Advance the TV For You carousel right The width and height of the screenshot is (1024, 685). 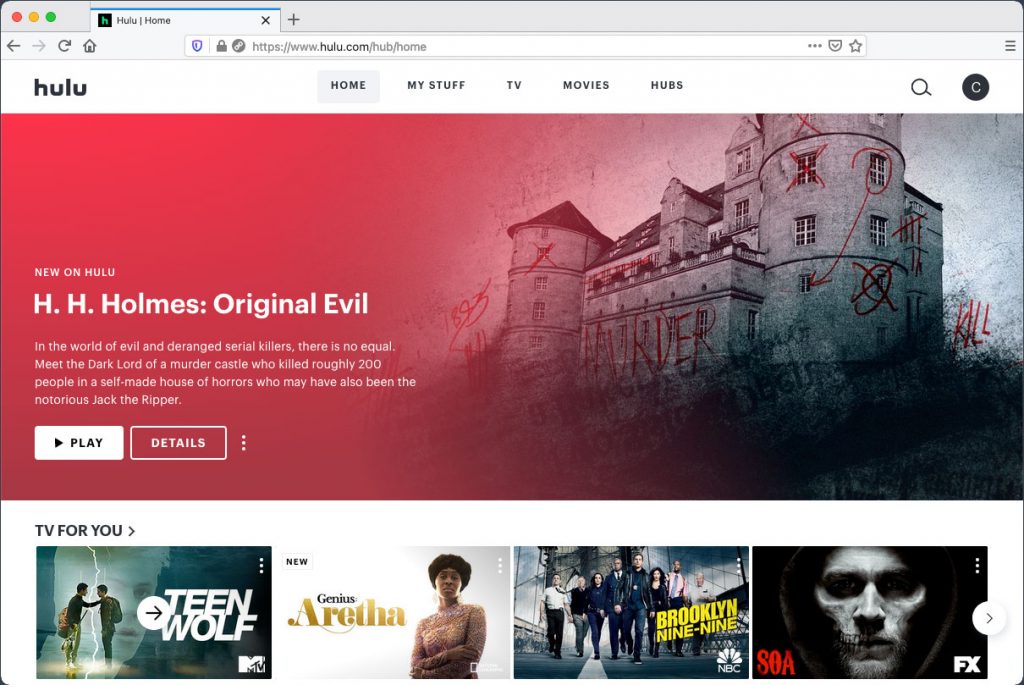989,618
